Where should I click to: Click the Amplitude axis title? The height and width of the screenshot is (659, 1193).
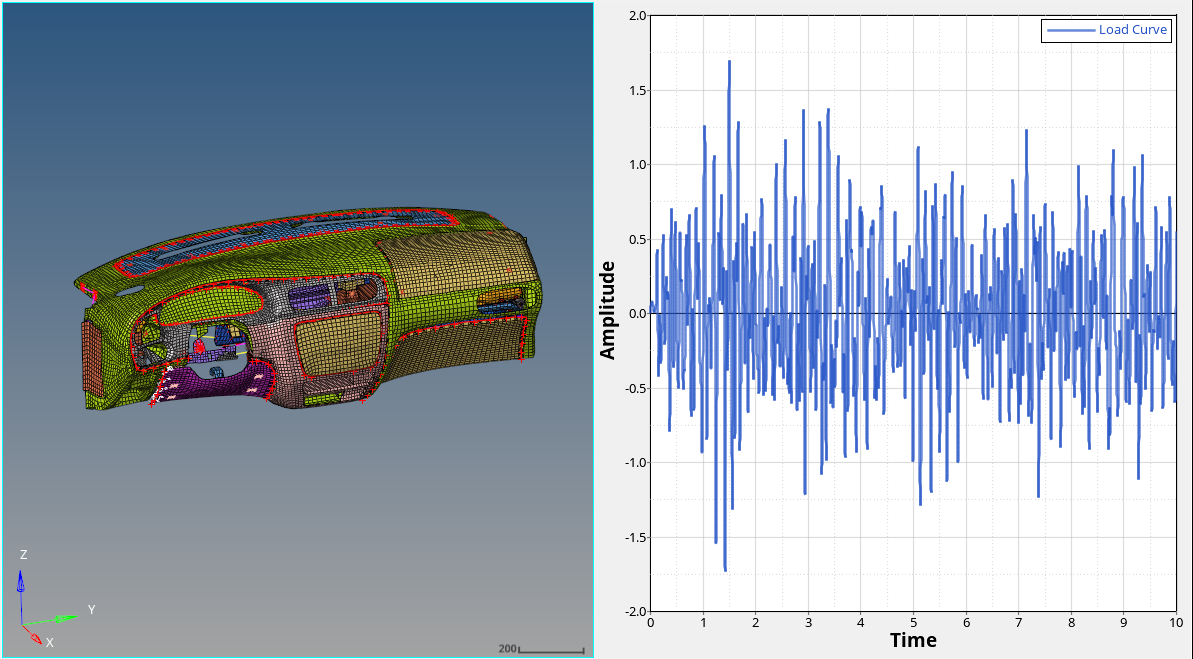point(607,310)
